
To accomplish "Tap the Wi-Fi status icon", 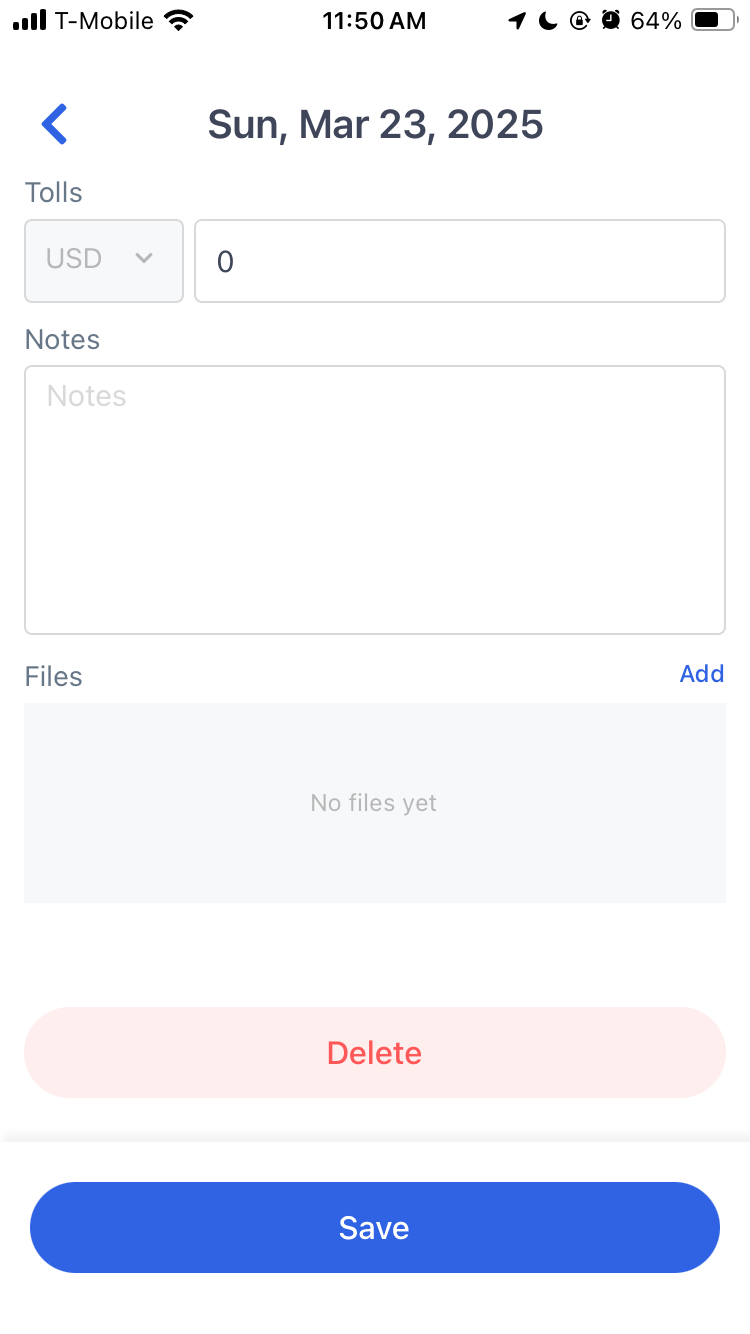I will [x=179, y=20].
